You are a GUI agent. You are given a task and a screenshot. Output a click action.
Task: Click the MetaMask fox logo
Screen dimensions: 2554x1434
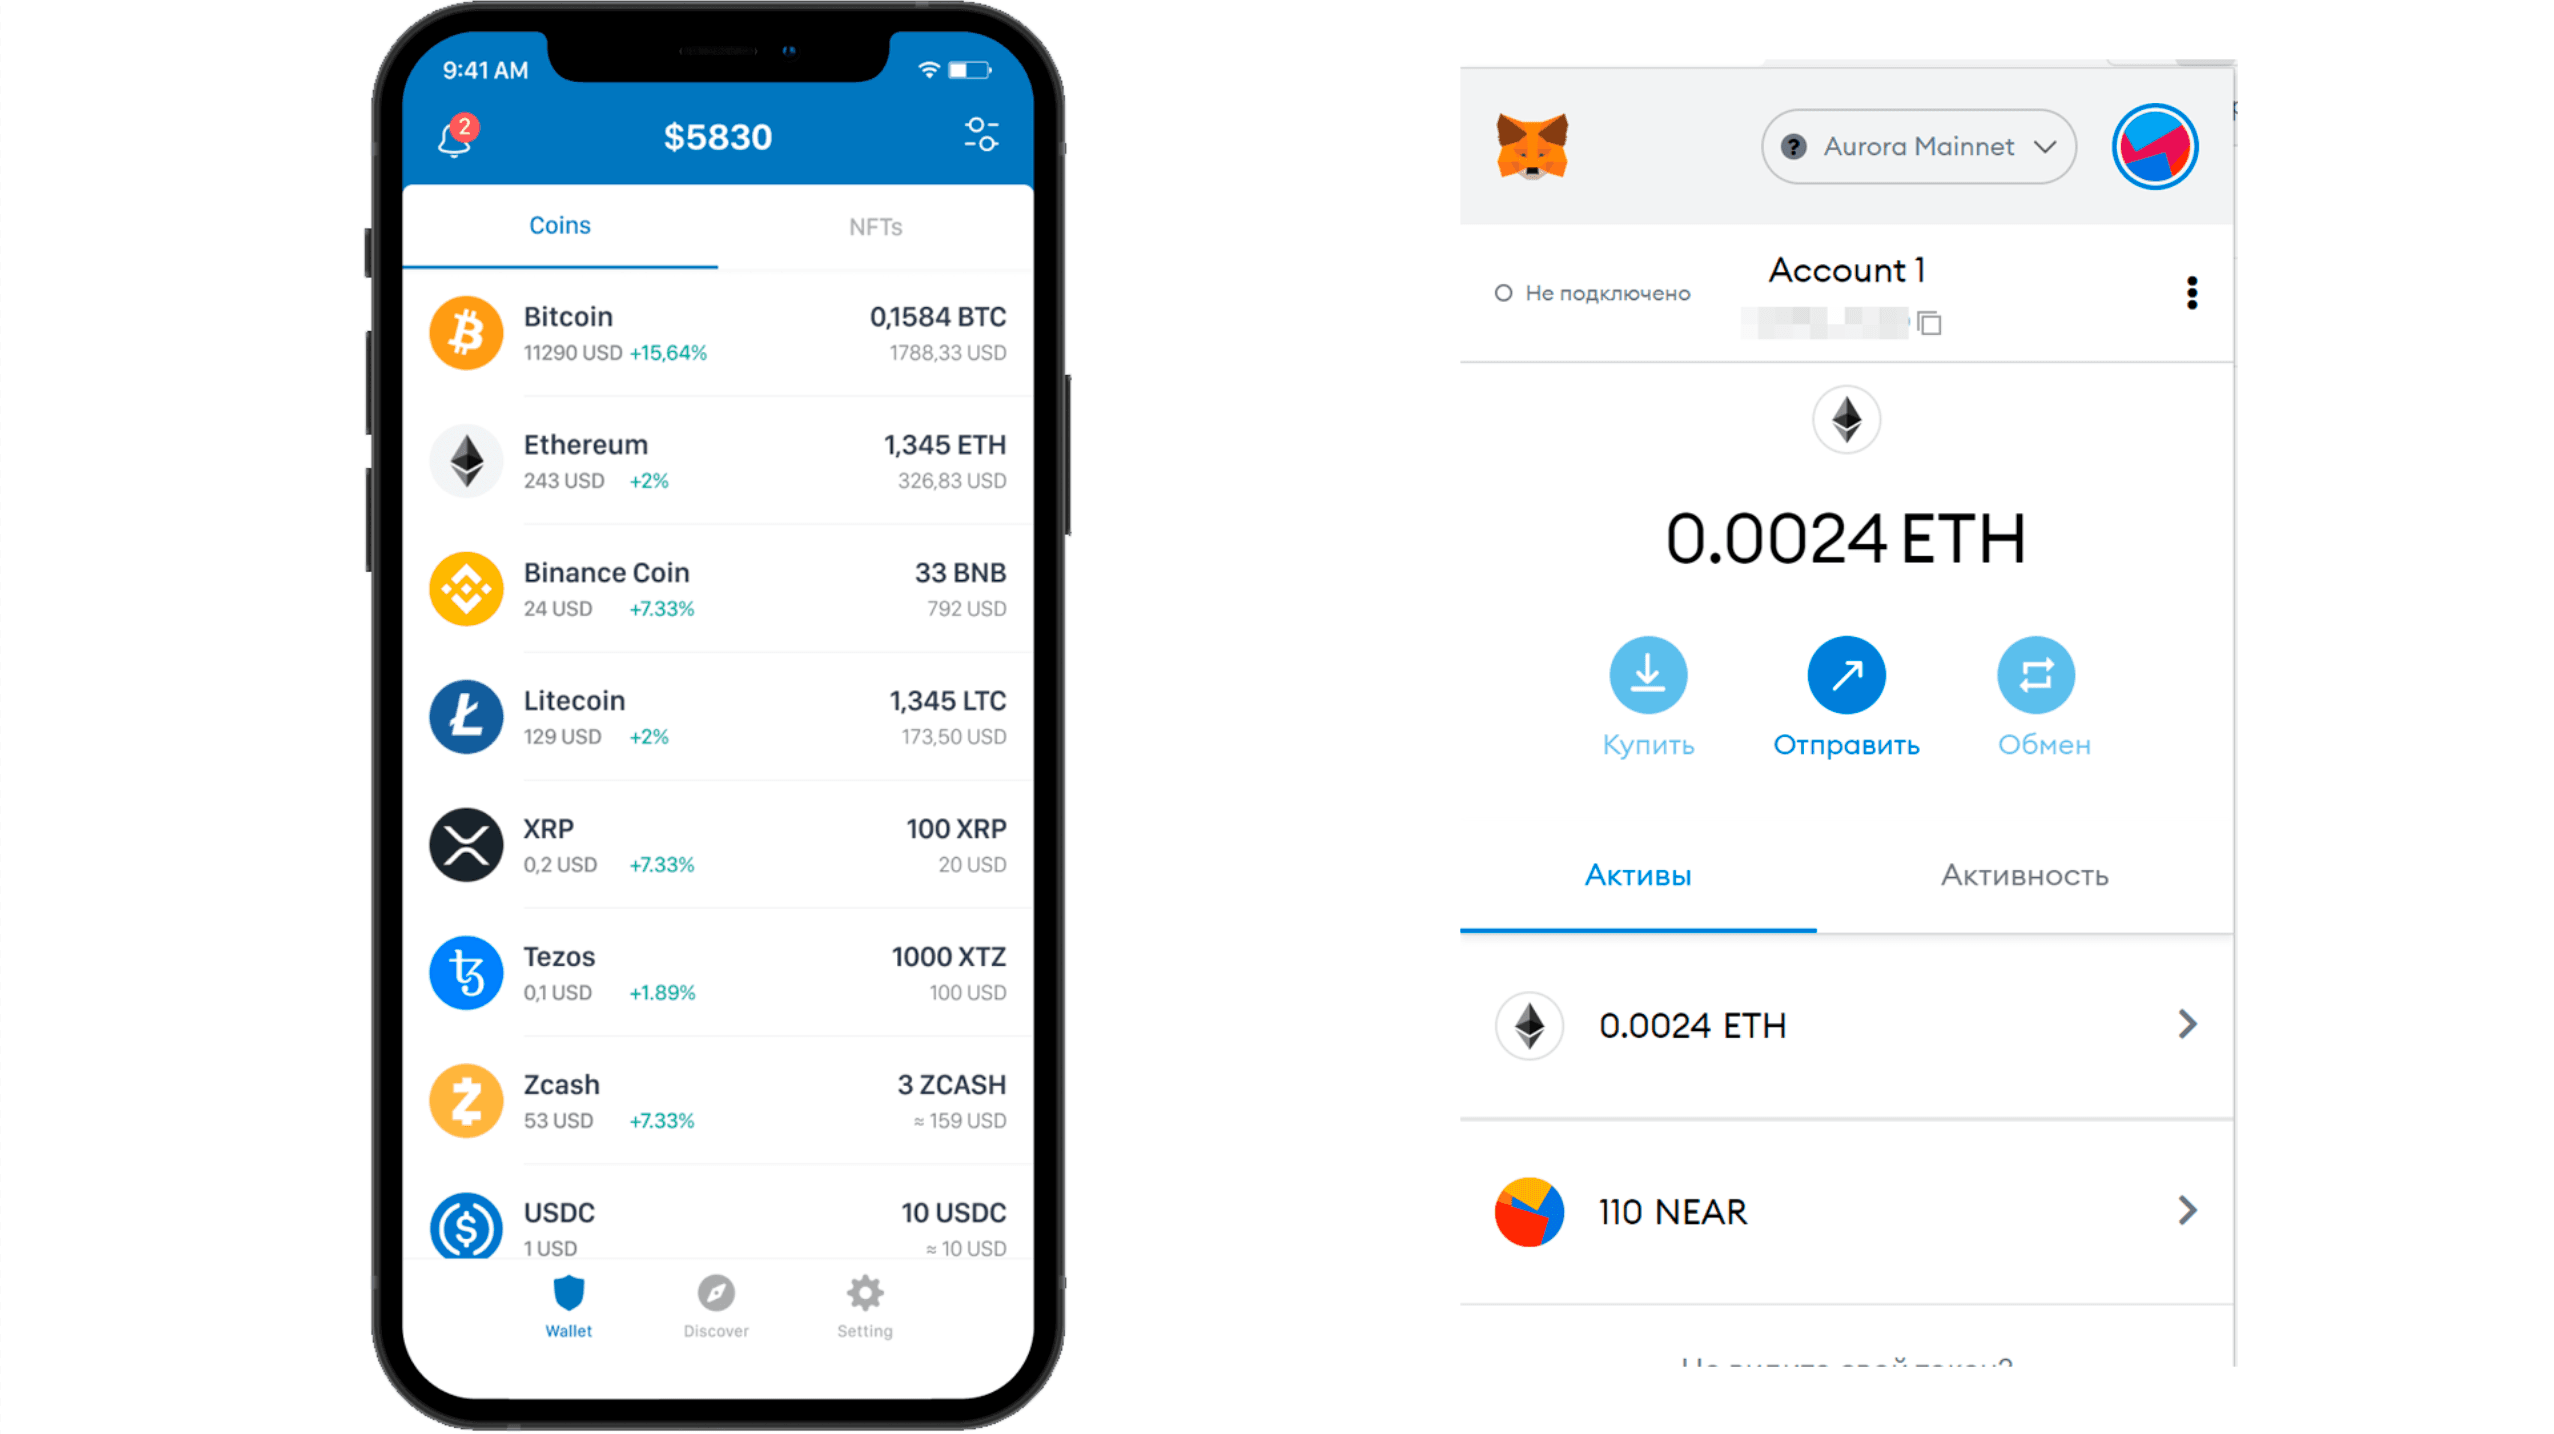[1528, 147]
